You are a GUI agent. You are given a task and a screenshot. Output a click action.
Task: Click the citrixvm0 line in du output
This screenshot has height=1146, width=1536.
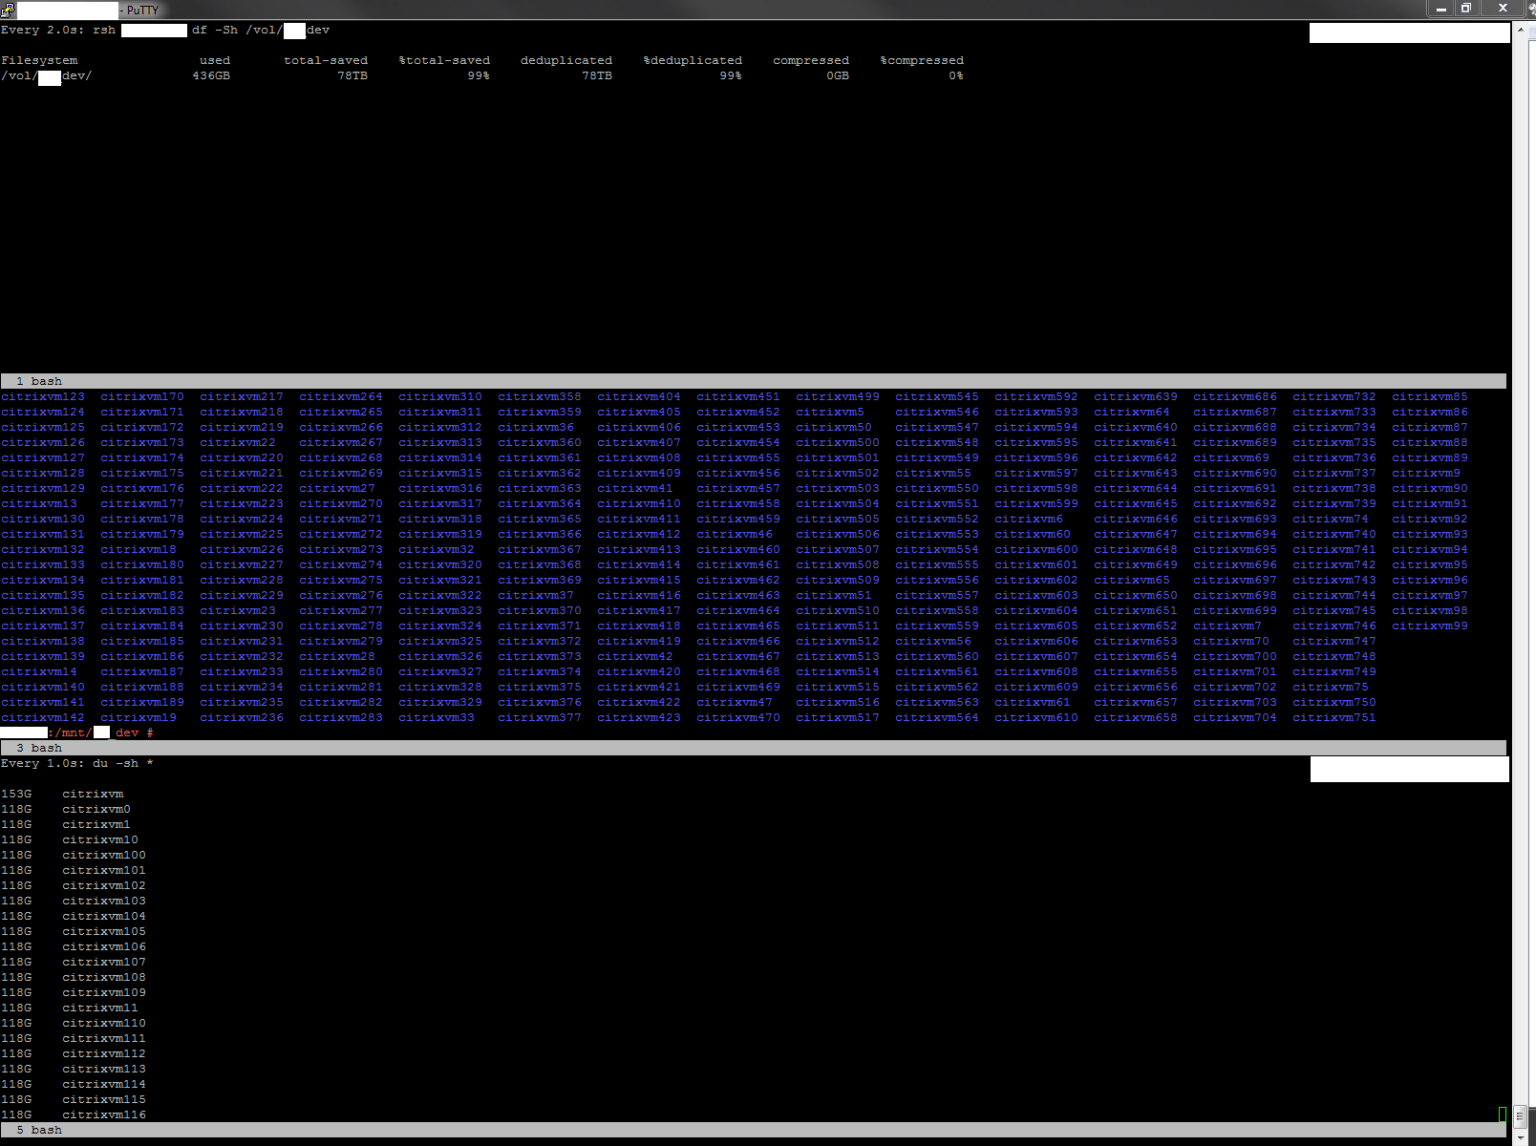(x=96, y=808)
